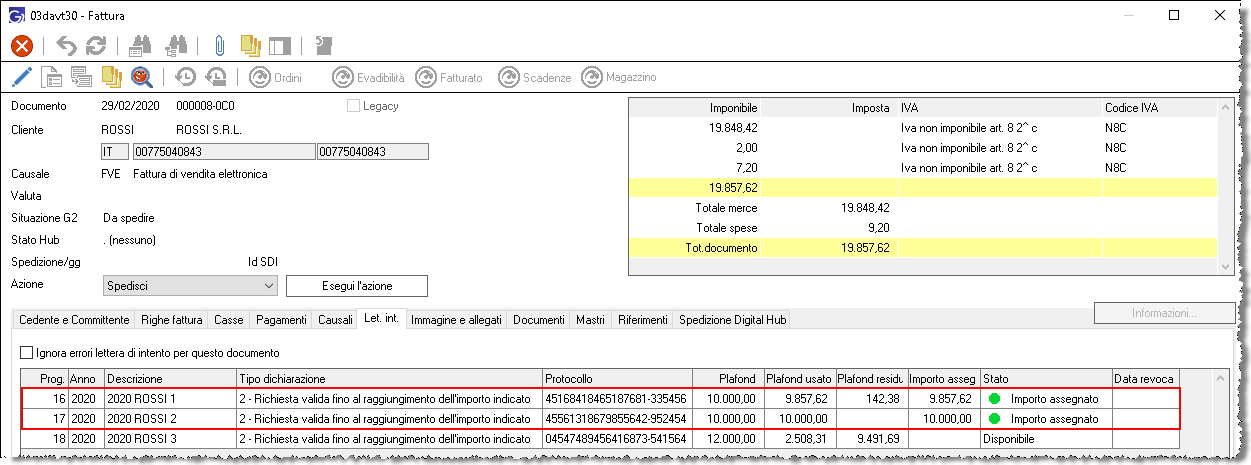This screenshot has height=465, width=1251.
Task: Click the document properties icon next to pencil
Action: coord(52,77)
